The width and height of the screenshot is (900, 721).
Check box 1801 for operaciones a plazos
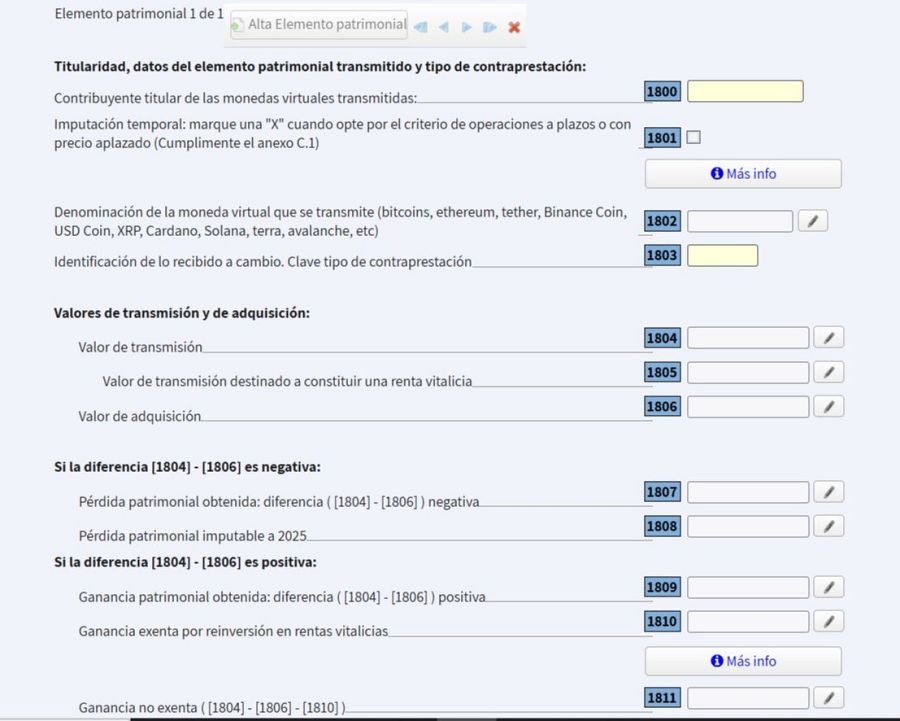(693, 138)
